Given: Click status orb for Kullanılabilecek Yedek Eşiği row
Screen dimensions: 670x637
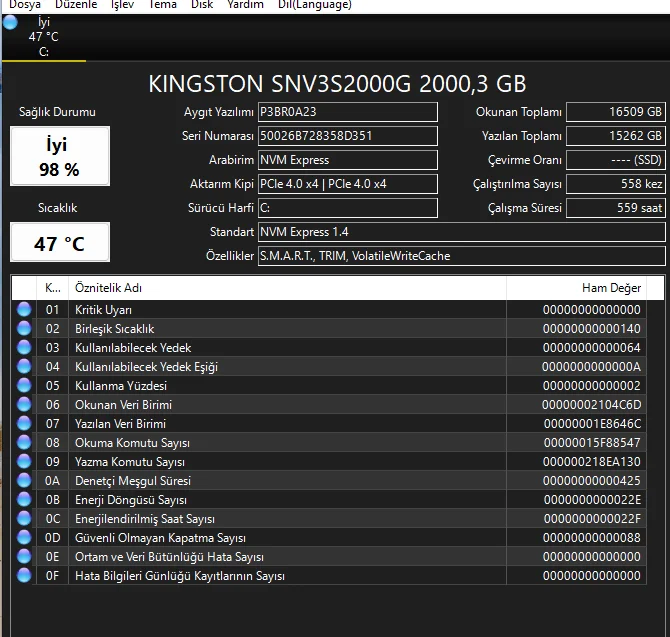Looking at the screenshot, I should click(24, 367).
